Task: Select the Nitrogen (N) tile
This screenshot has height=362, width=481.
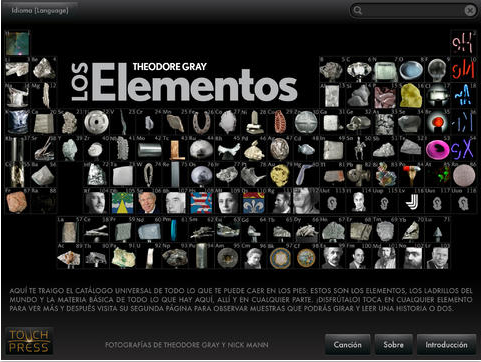Action: click(385, 69)
